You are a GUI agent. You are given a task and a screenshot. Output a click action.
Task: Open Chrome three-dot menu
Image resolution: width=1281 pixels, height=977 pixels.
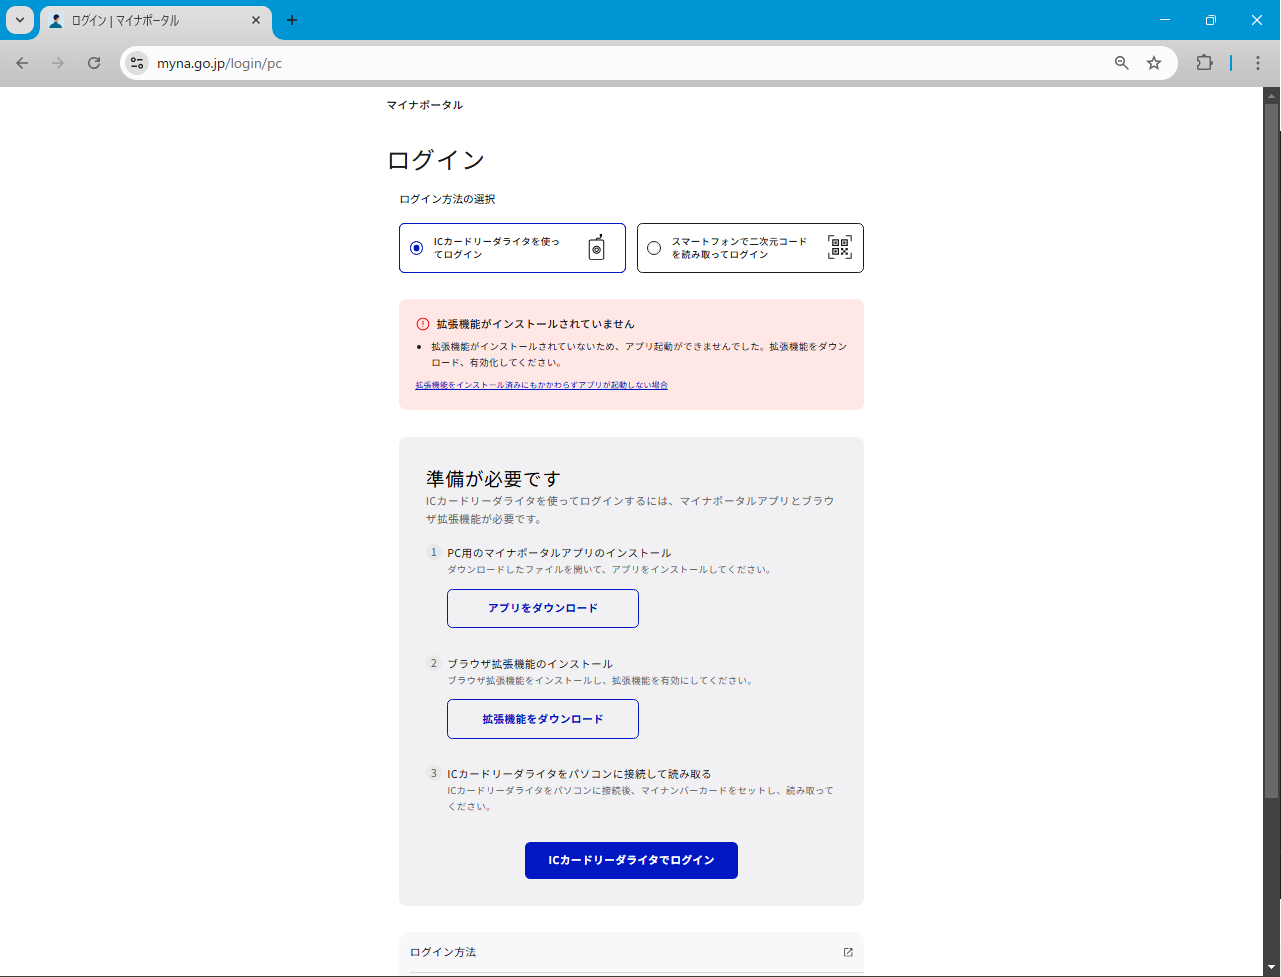1257,63
